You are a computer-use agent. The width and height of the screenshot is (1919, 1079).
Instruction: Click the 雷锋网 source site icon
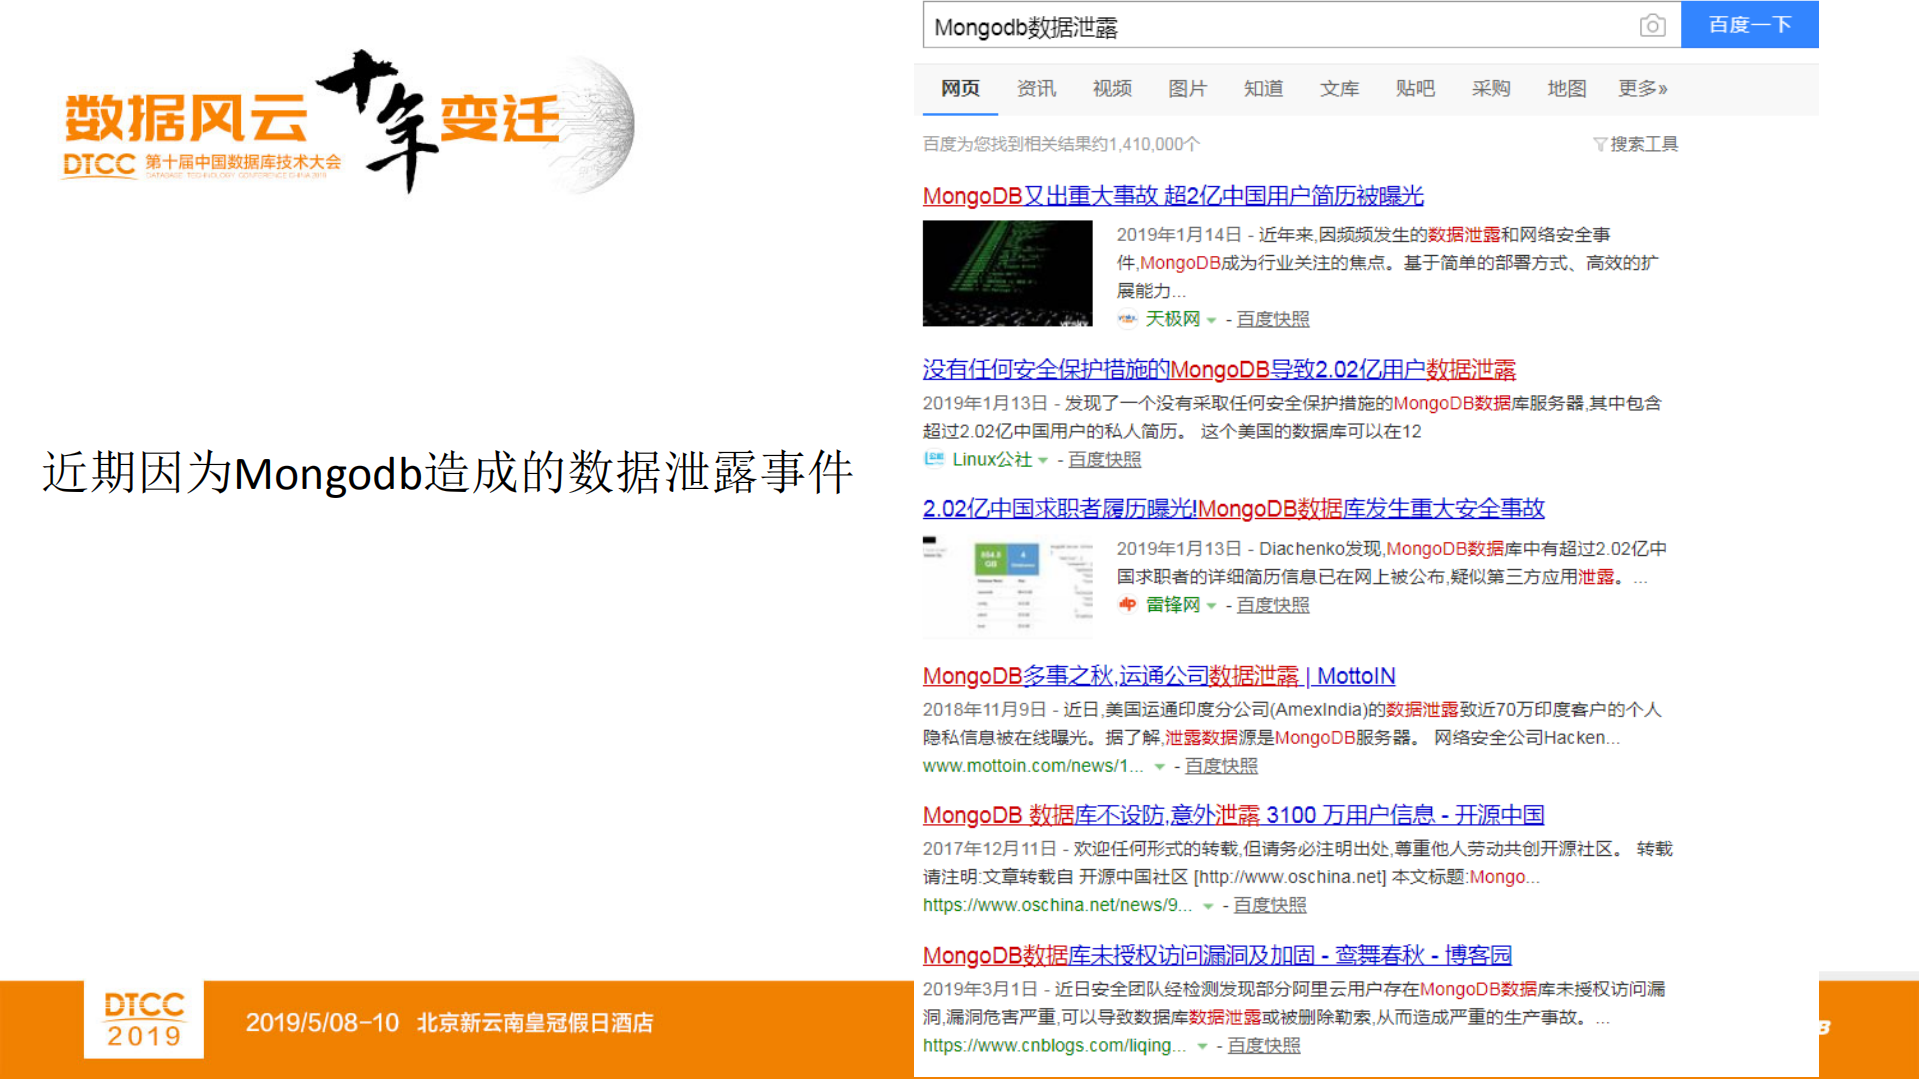pos(1129,605)
